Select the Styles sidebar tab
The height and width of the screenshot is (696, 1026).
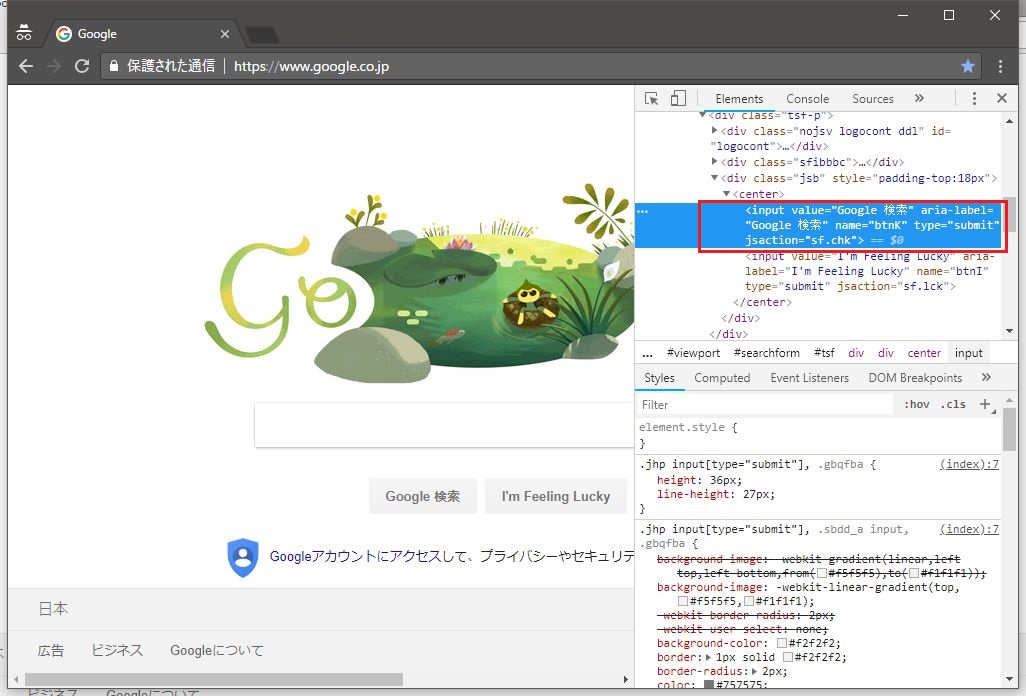[659, 378]
